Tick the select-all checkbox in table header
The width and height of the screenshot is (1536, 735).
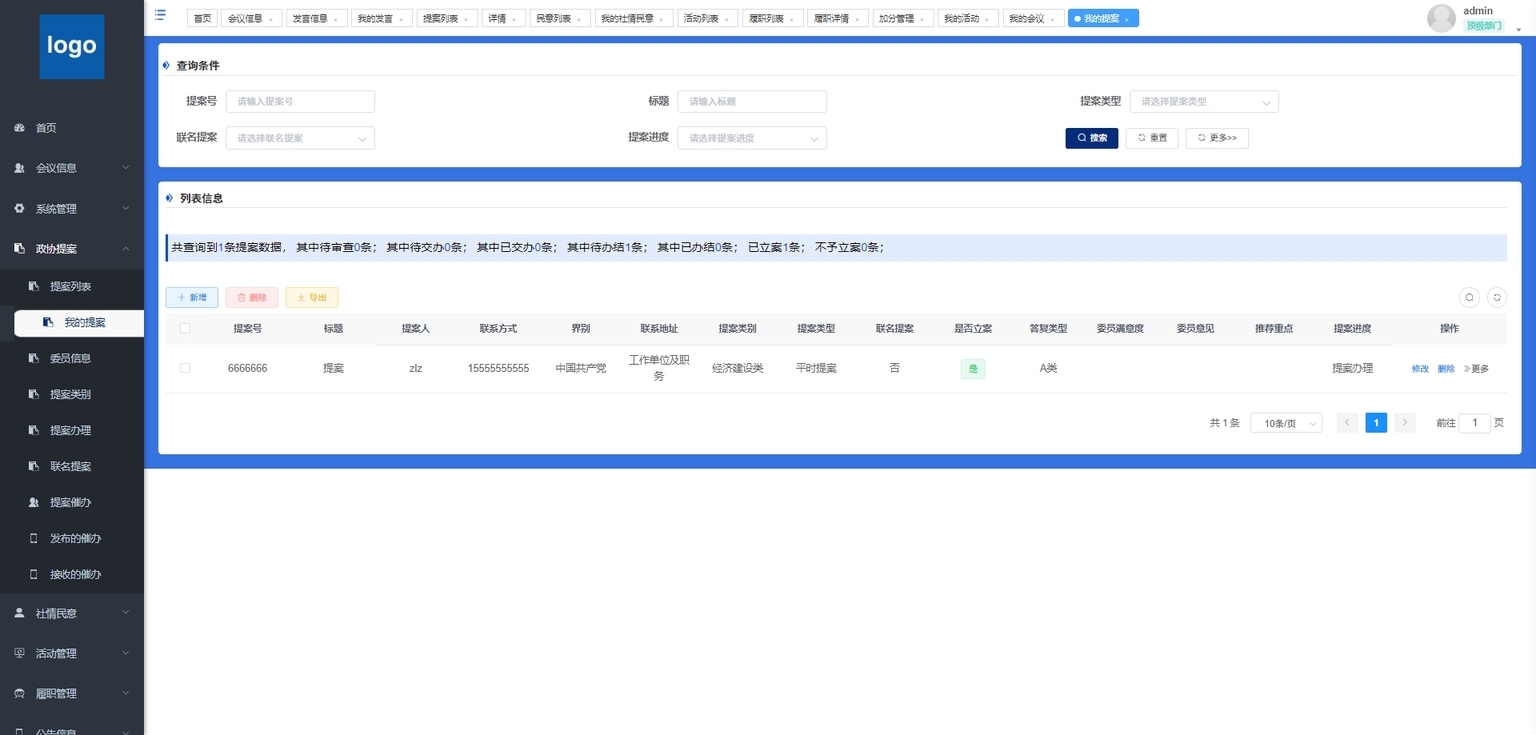click(185, 328)
